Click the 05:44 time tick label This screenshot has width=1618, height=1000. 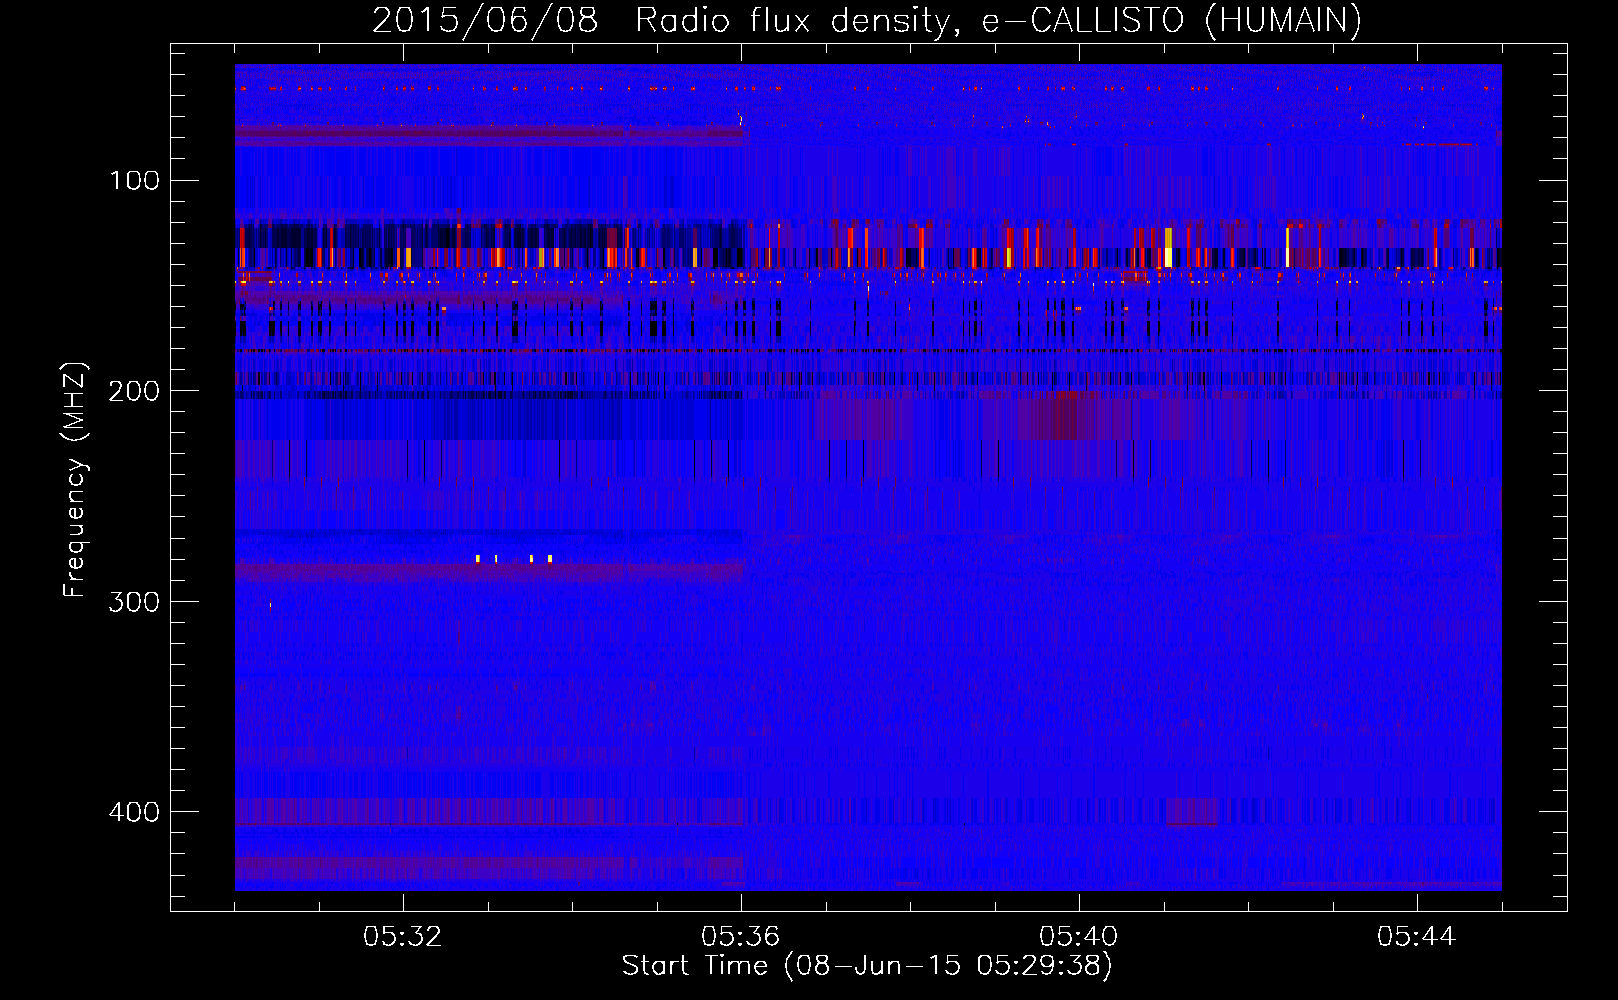[x=1416, y=937]
